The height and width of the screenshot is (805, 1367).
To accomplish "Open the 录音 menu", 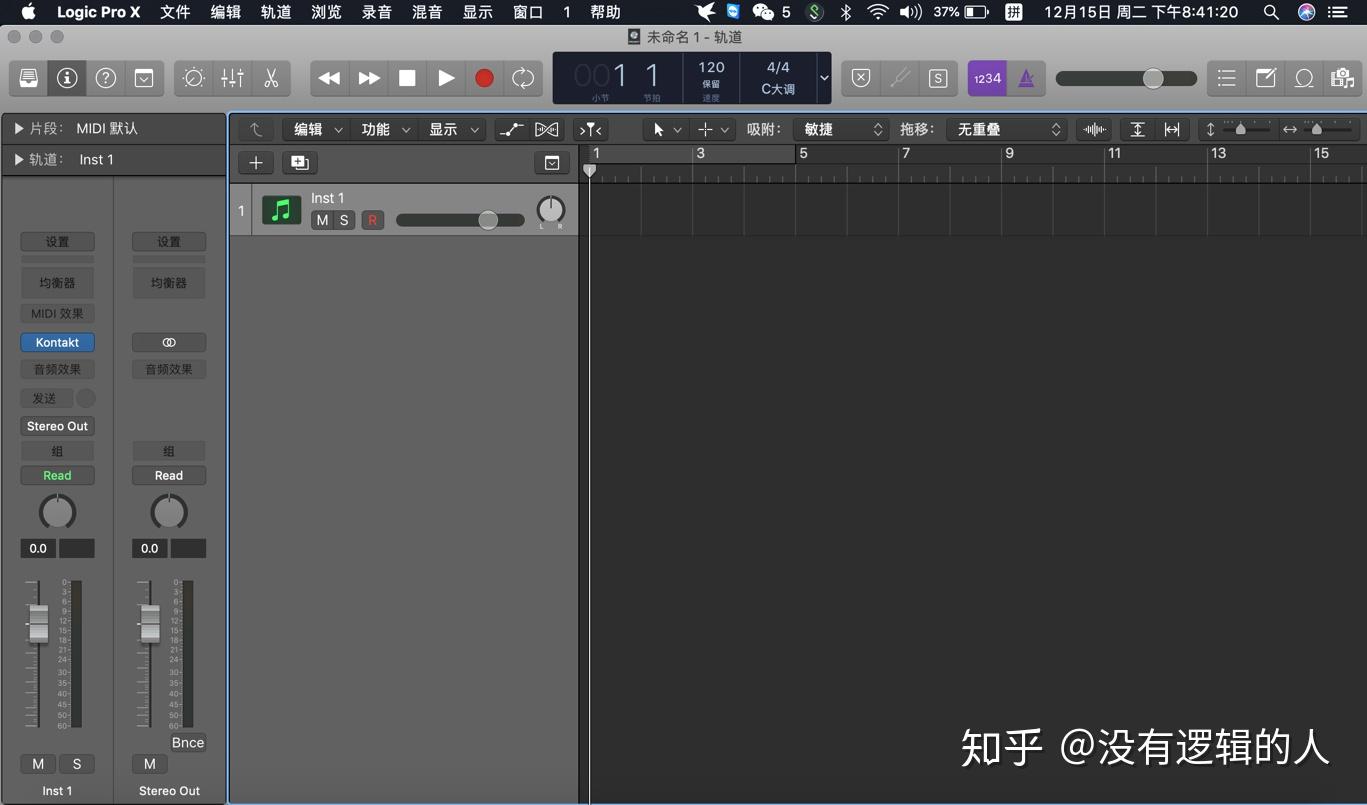I will click(377, 12).
